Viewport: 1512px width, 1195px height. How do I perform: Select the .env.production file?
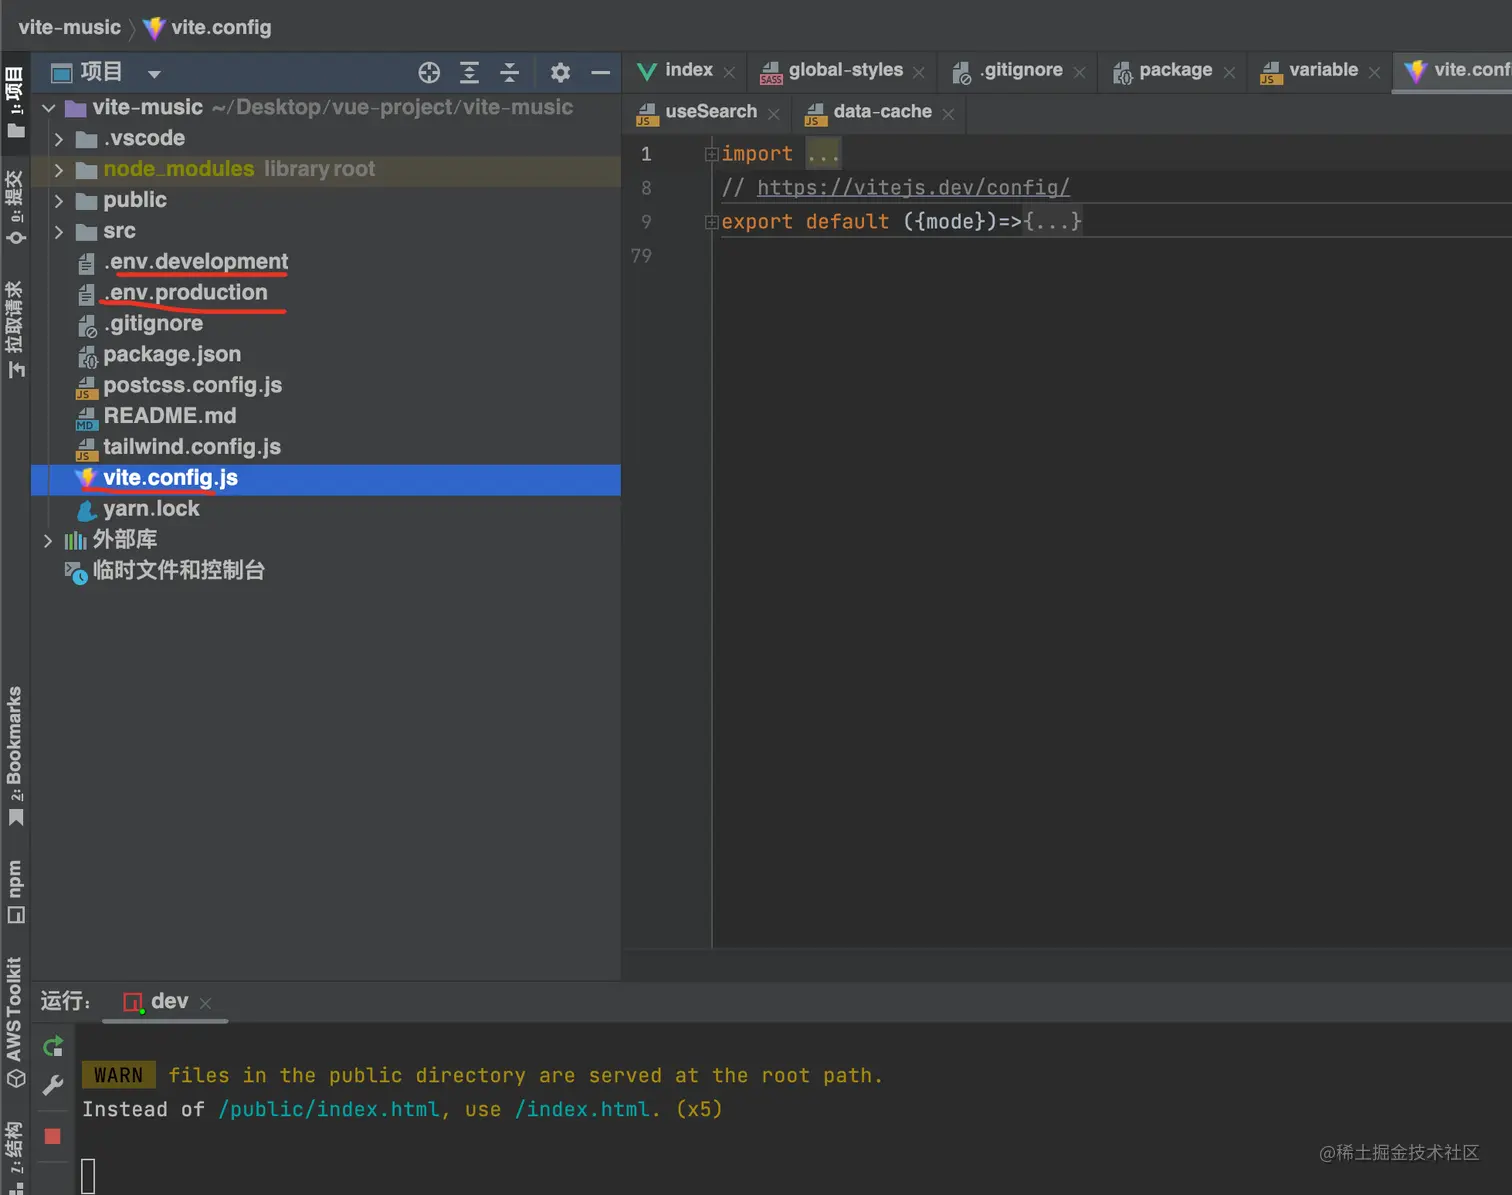click(186, 293)
